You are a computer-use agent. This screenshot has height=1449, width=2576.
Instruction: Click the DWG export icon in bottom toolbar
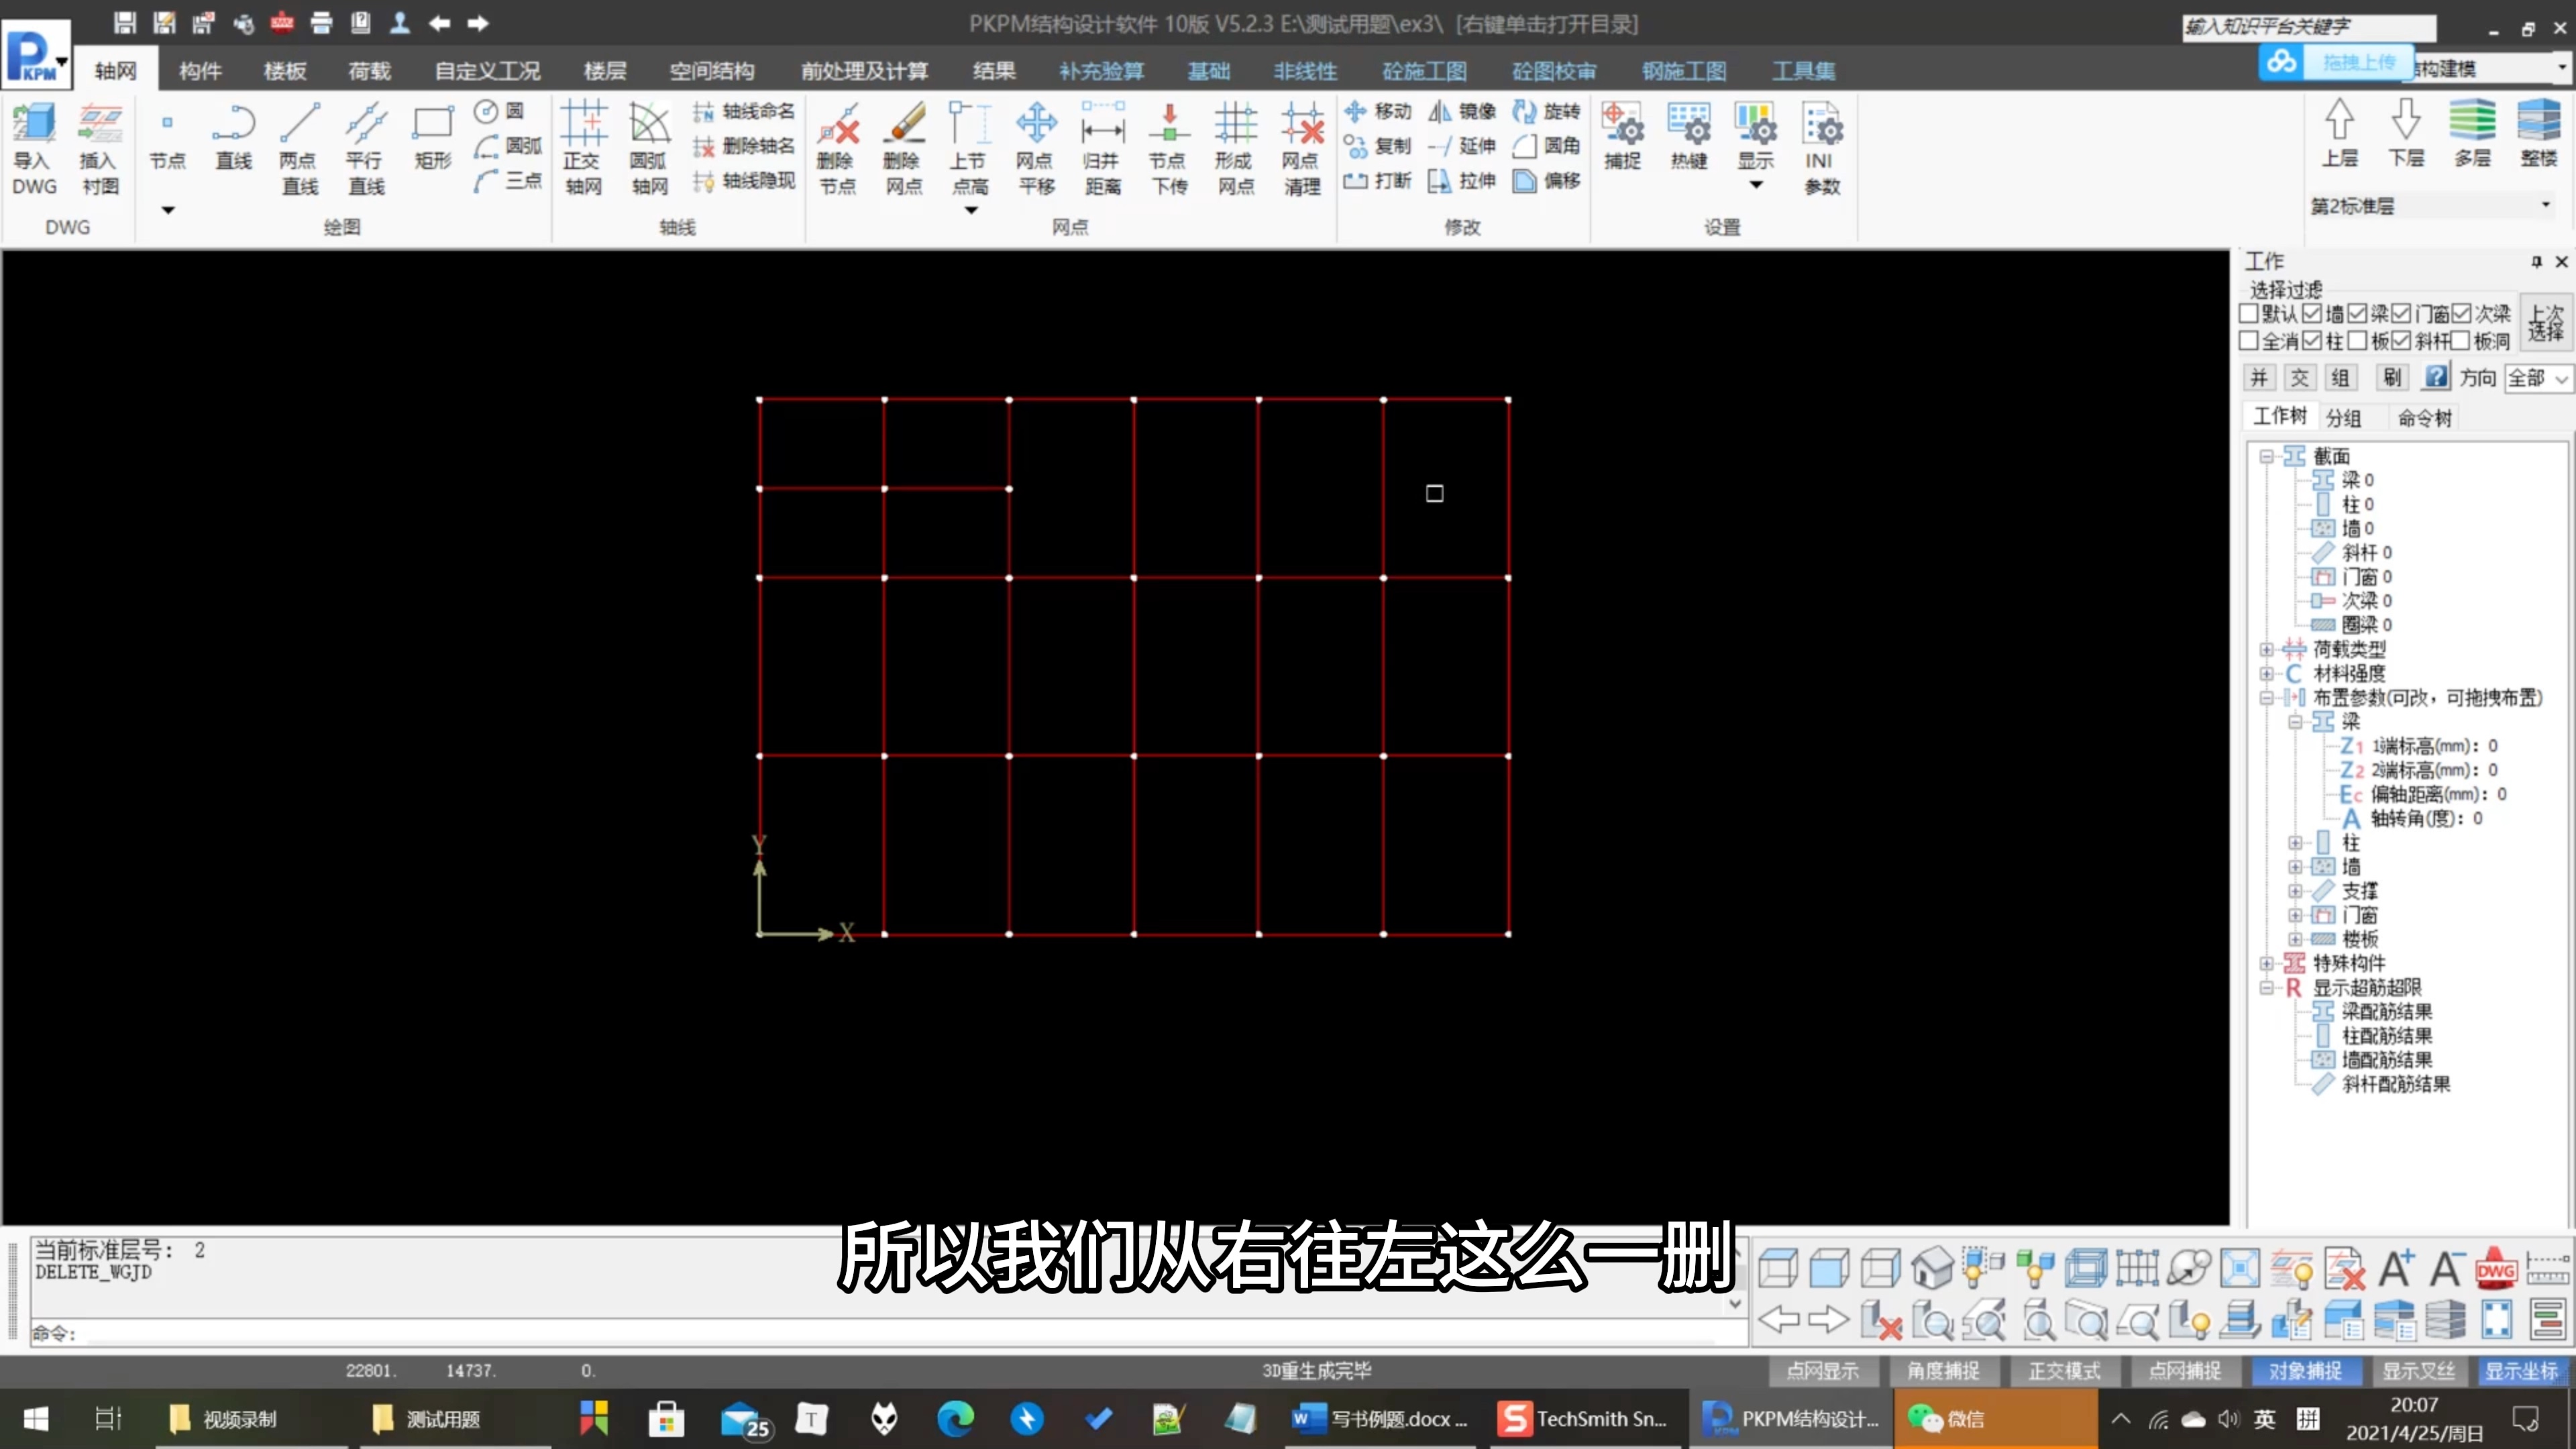click(2496, 1268)
